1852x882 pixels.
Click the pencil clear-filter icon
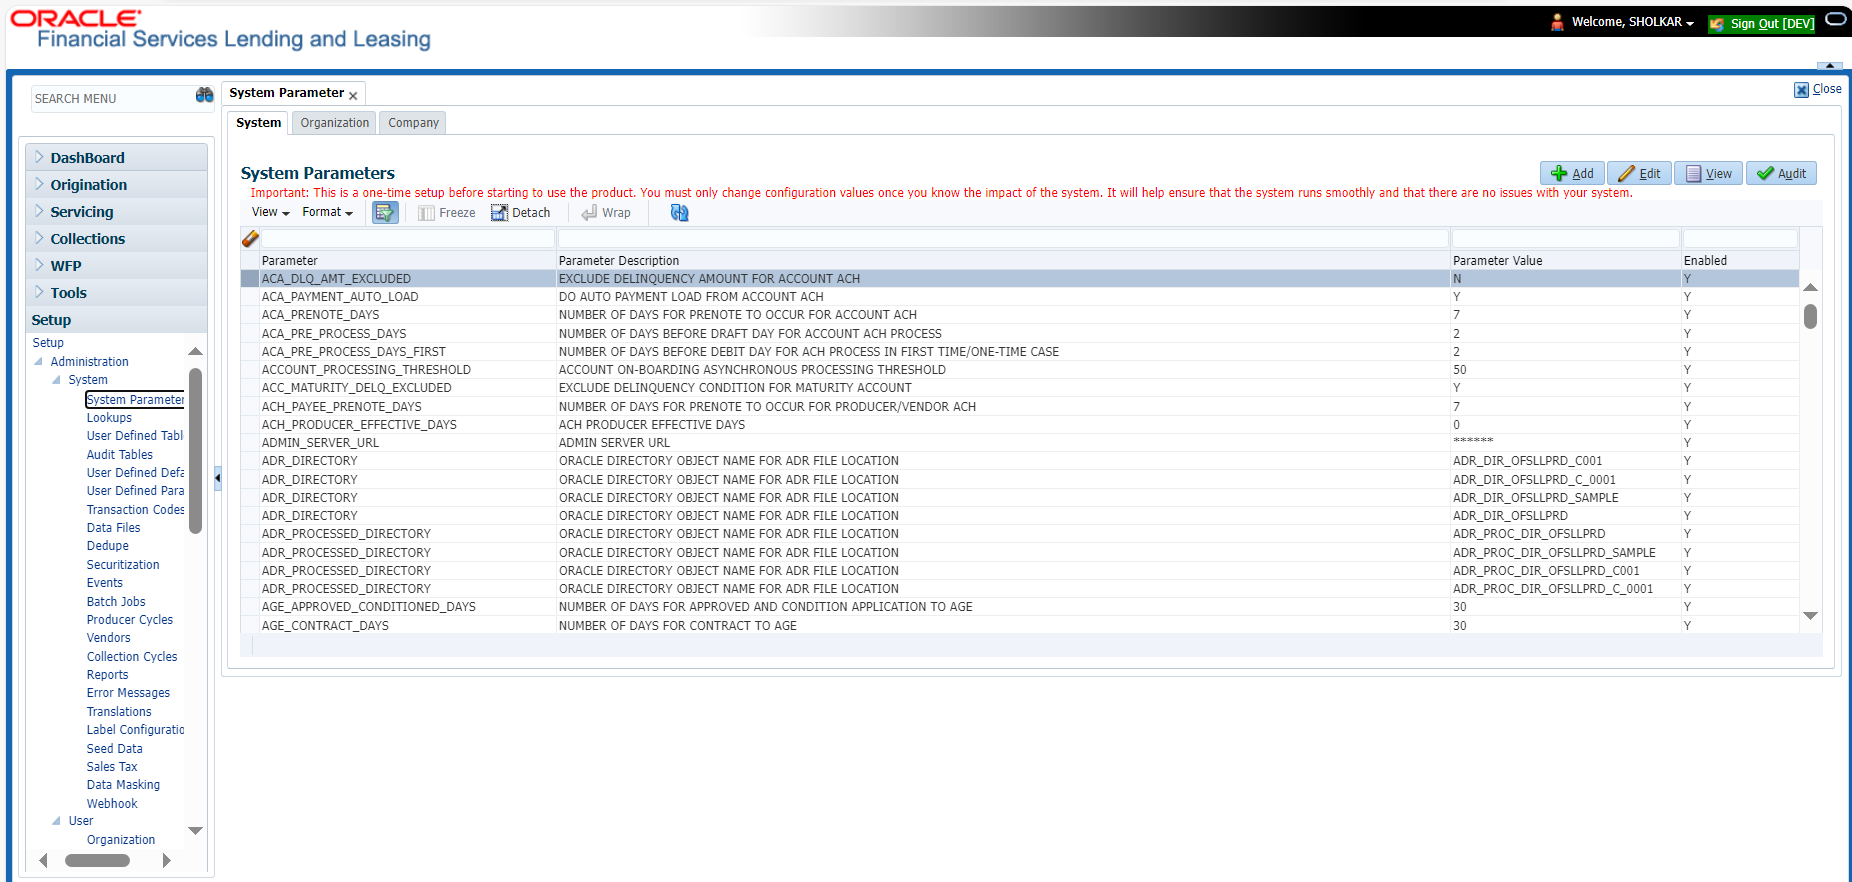click(x=250, y=238)
